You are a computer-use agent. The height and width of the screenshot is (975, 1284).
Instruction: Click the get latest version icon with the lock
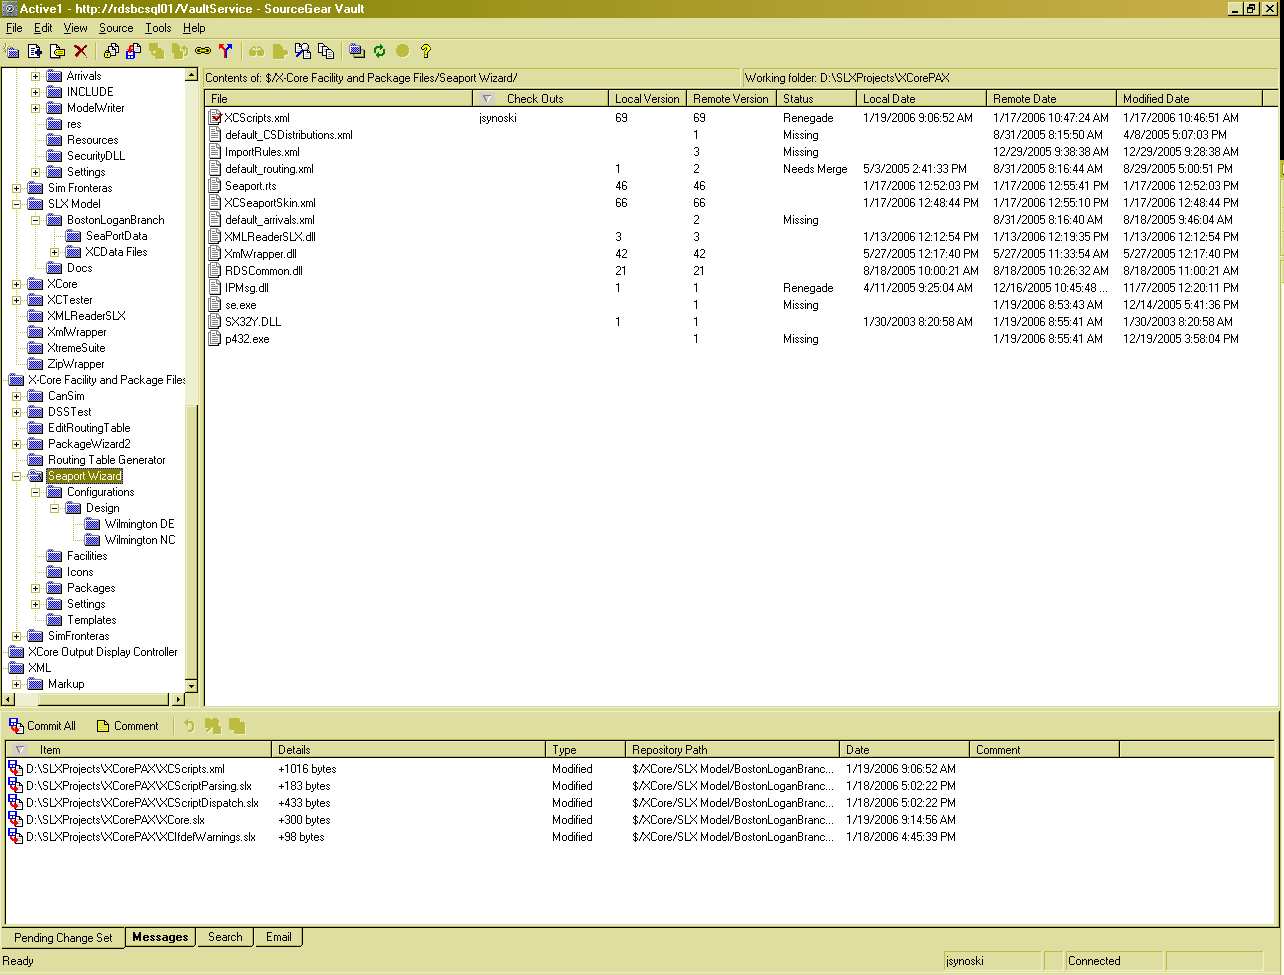pyautogui.click(x=111, y=51)
